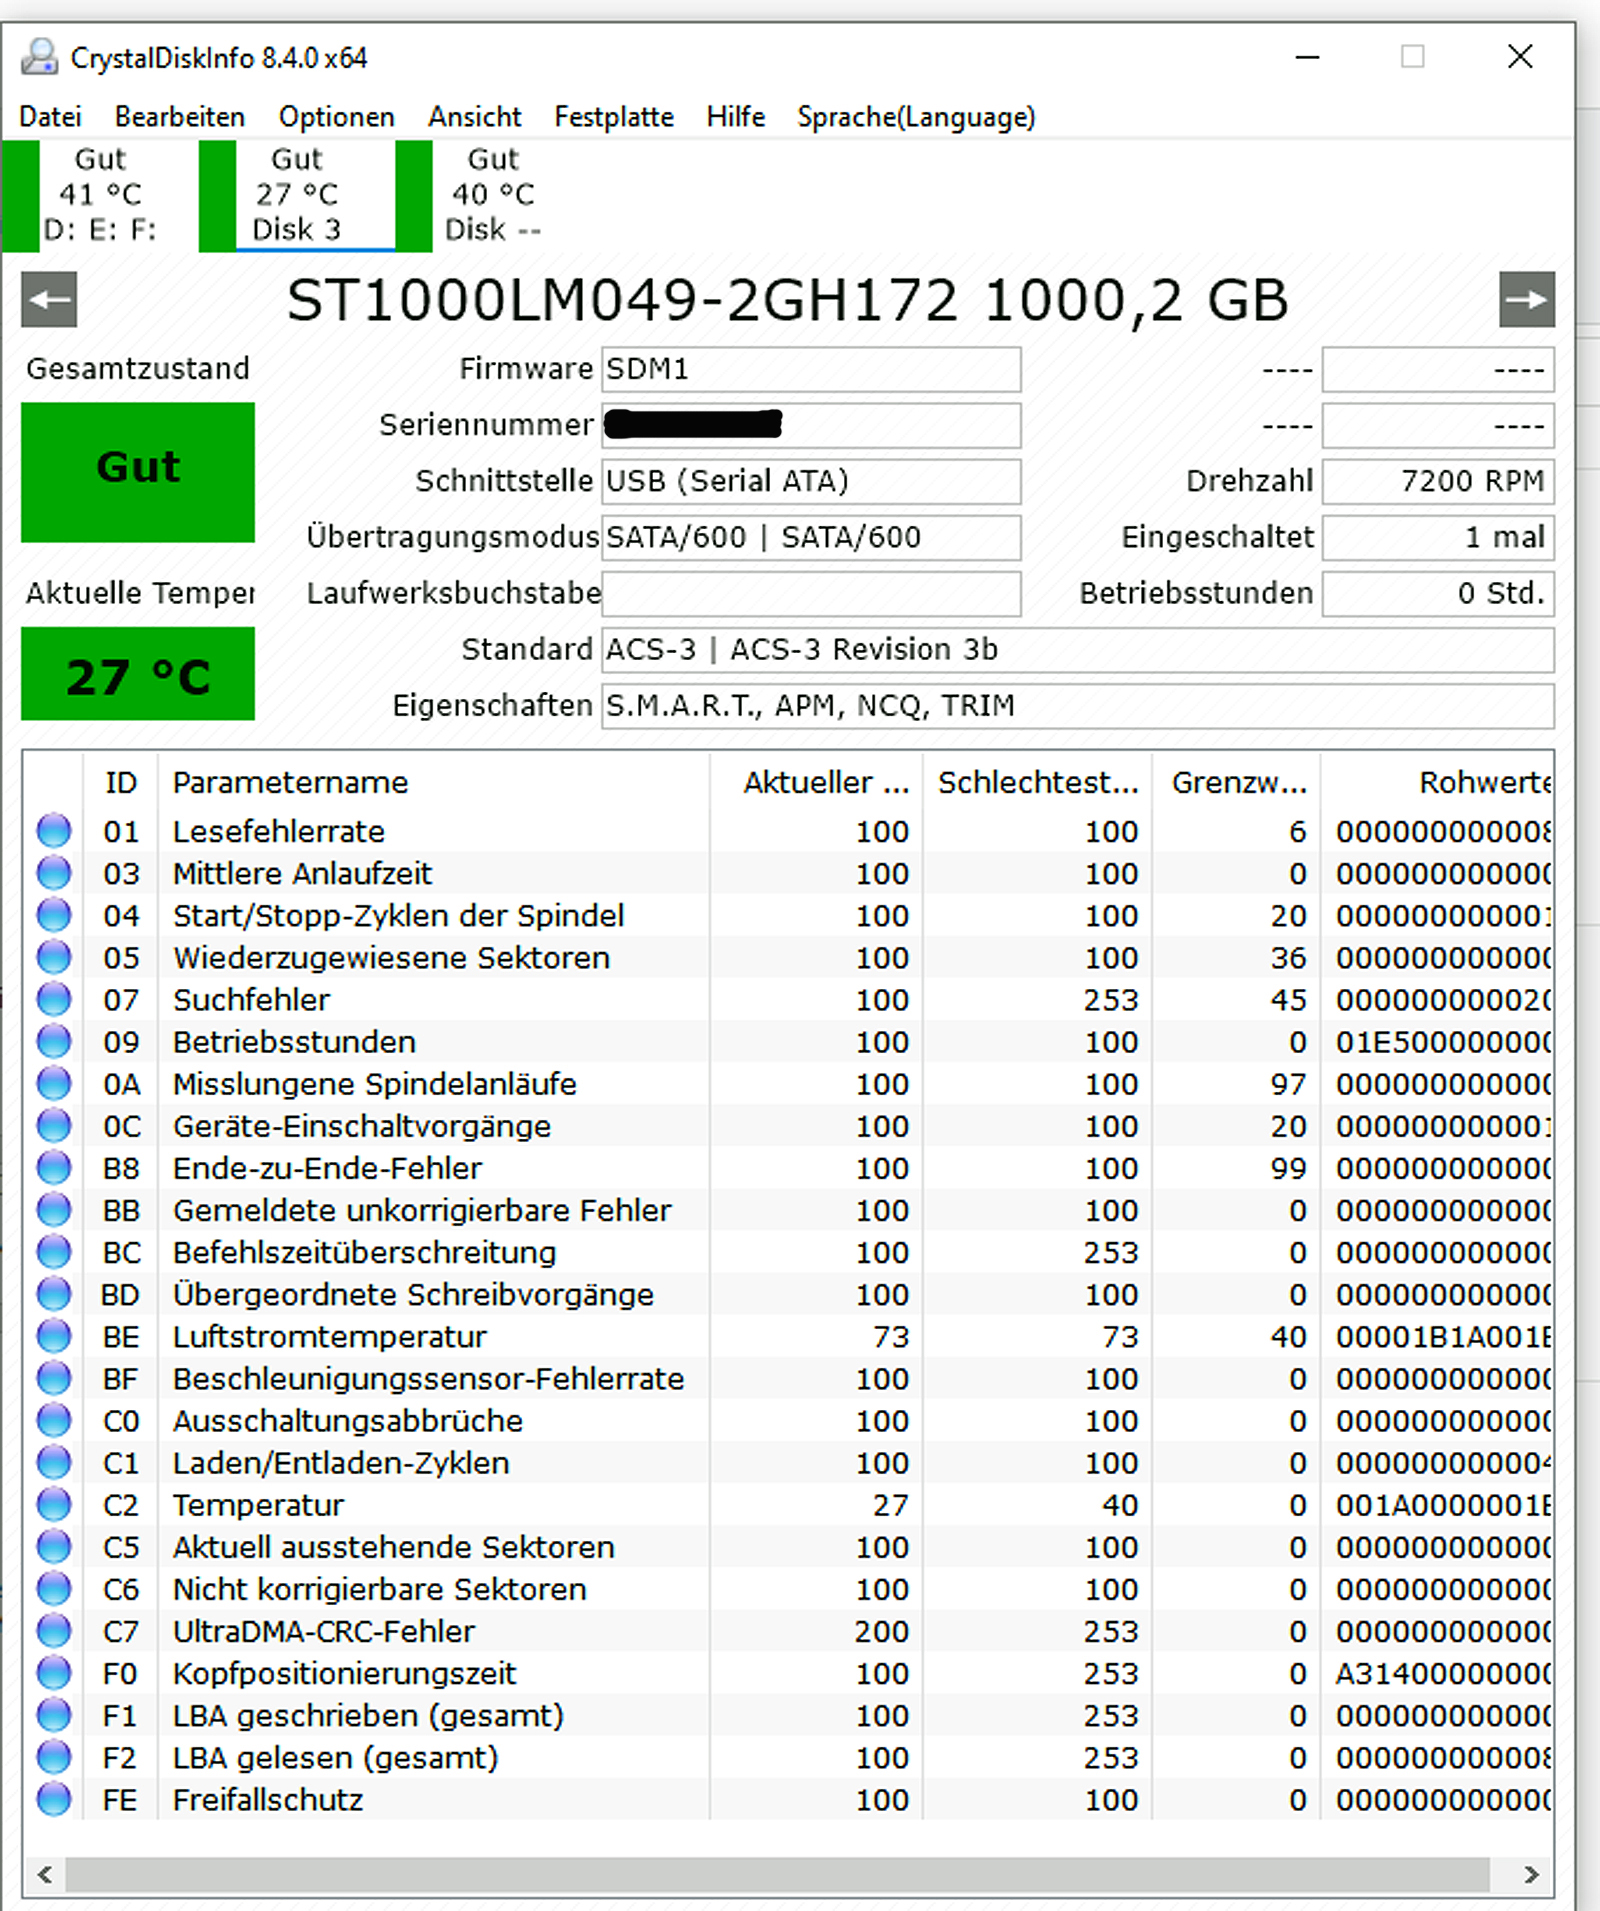Click the Firmware field SDM1
Image resolution: width=1600 pixels, height=1911 pixels.
pyautogui.click(x=811, y=370)
